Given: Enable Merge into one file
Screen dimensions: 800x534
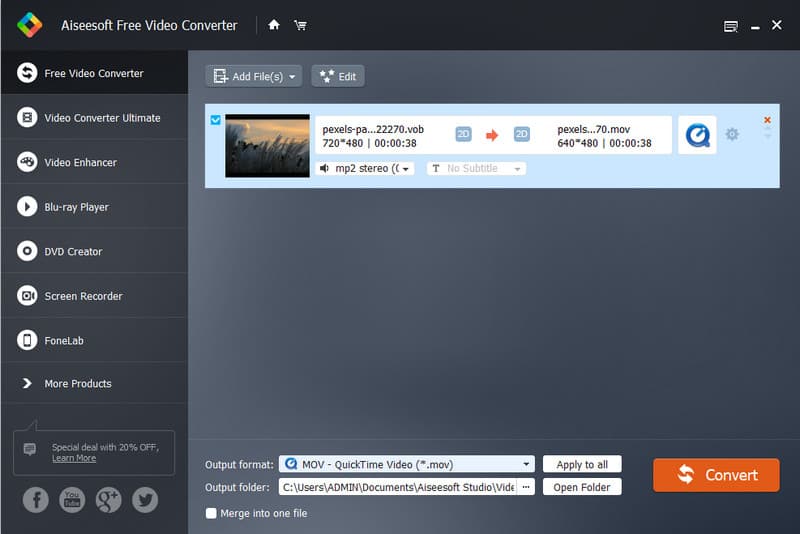Looking at the screenshot, I should pos(211,513).
